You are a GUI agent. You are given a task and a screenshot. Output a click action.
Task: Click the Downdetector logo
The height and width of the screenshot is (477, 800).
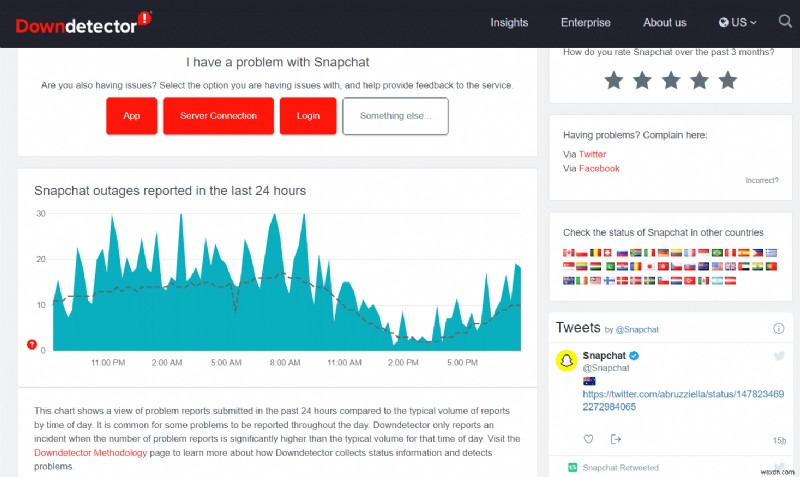83,23
